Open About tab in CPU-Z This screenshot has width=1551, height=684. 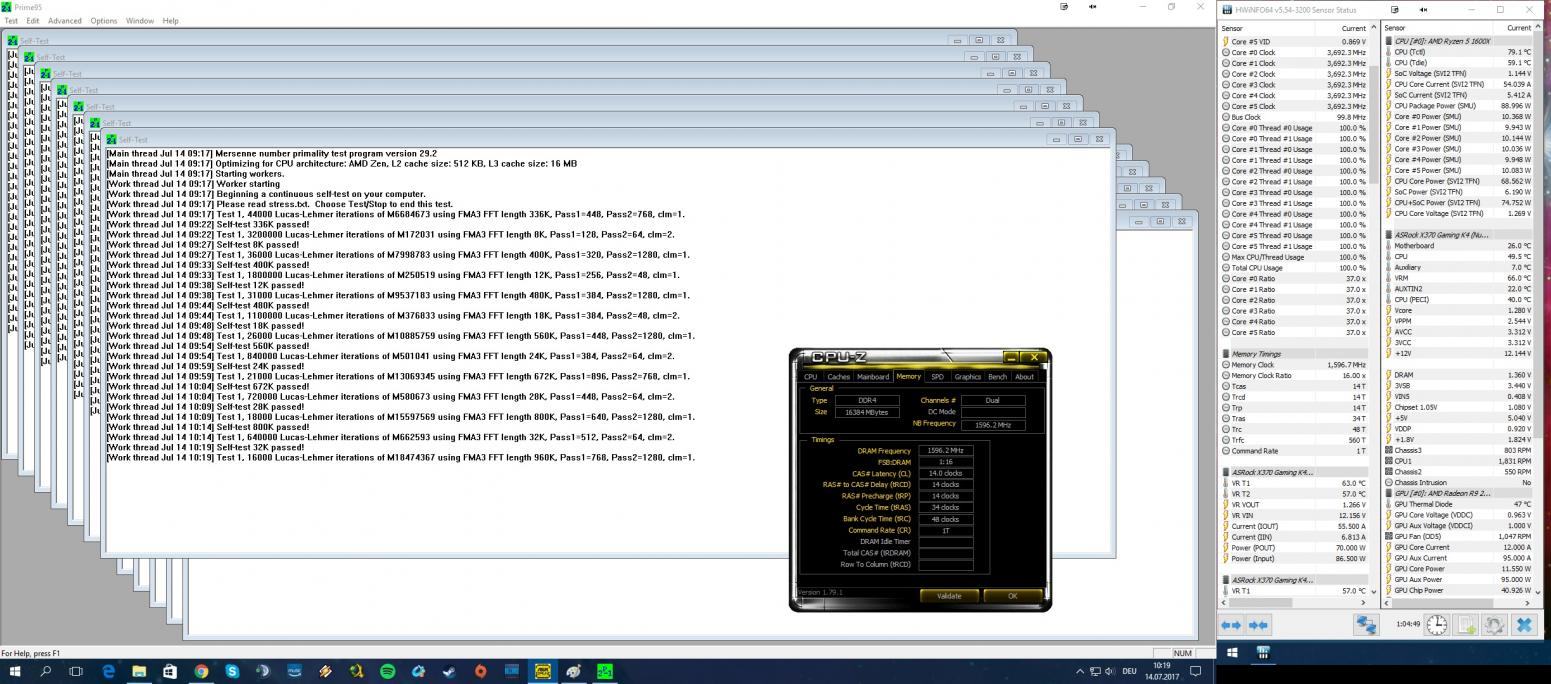coord(1024,377)
